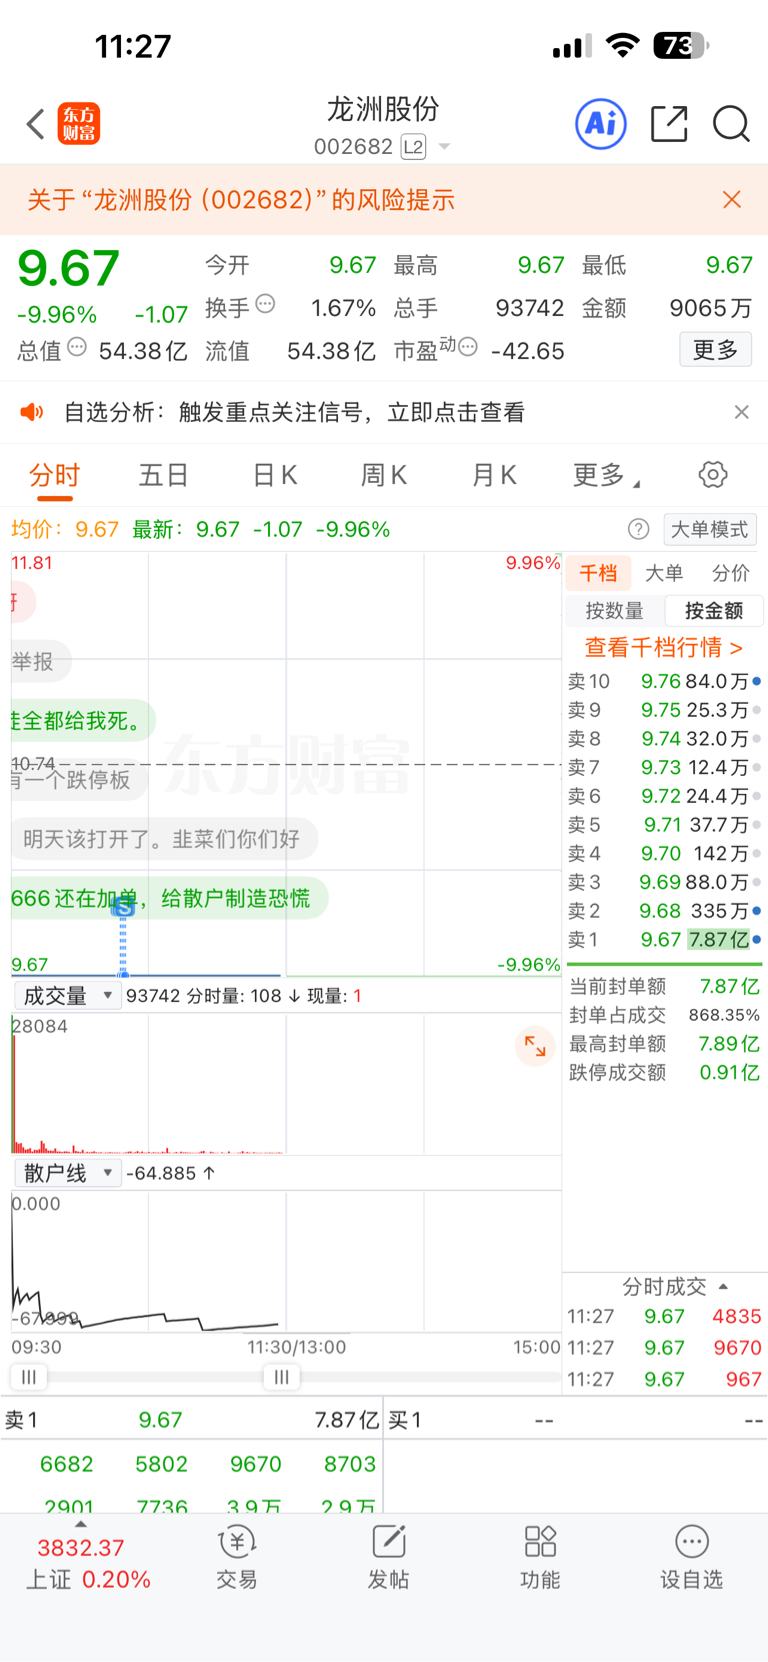Switch to the 日K tab
768x1662 pixels.
coord(275,475)
